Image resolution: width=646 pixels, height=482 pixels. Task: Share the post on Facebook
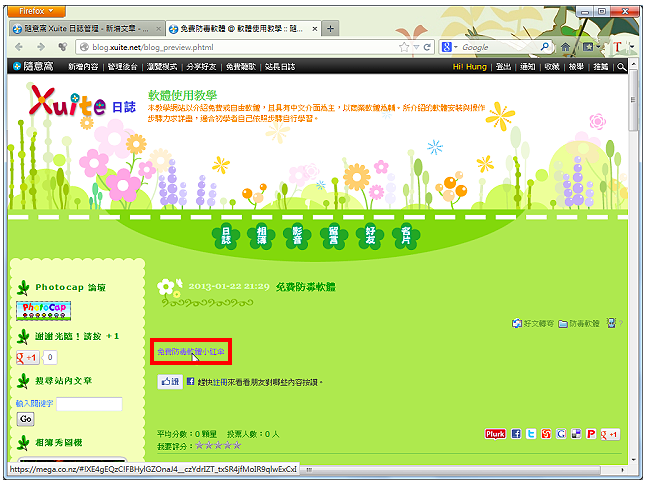[516, 434]
